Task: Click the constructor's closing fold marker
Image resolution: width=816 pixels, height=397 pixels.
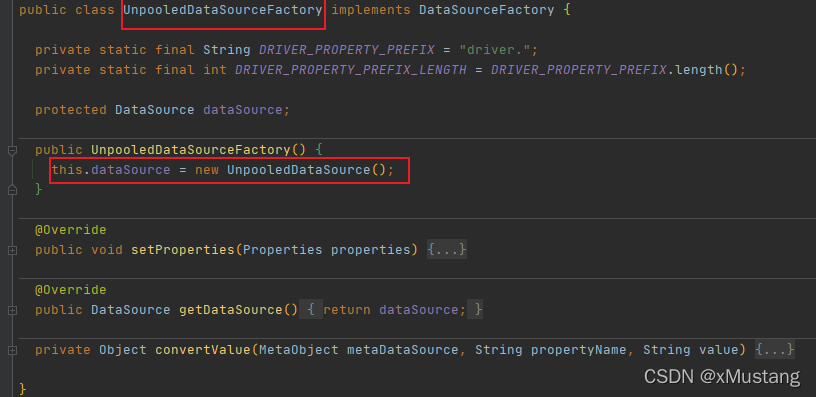Action: pyautogui.click(x=12, y=190)
